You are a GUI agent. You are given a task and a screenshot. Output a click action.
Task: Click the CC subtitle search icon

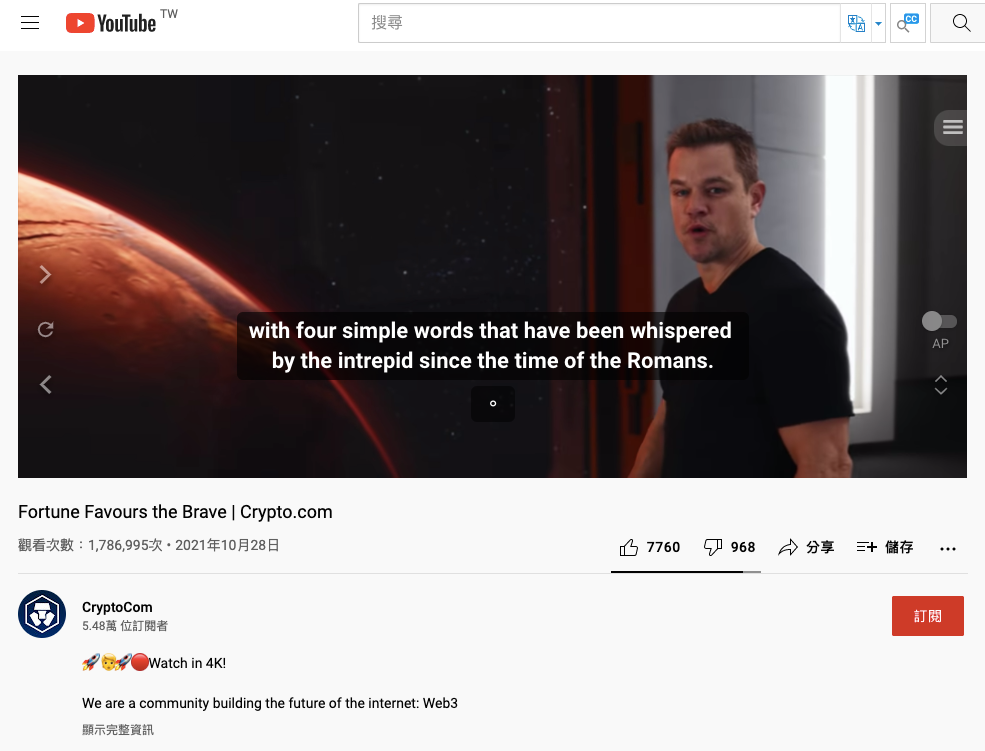[x=908, y=23]
